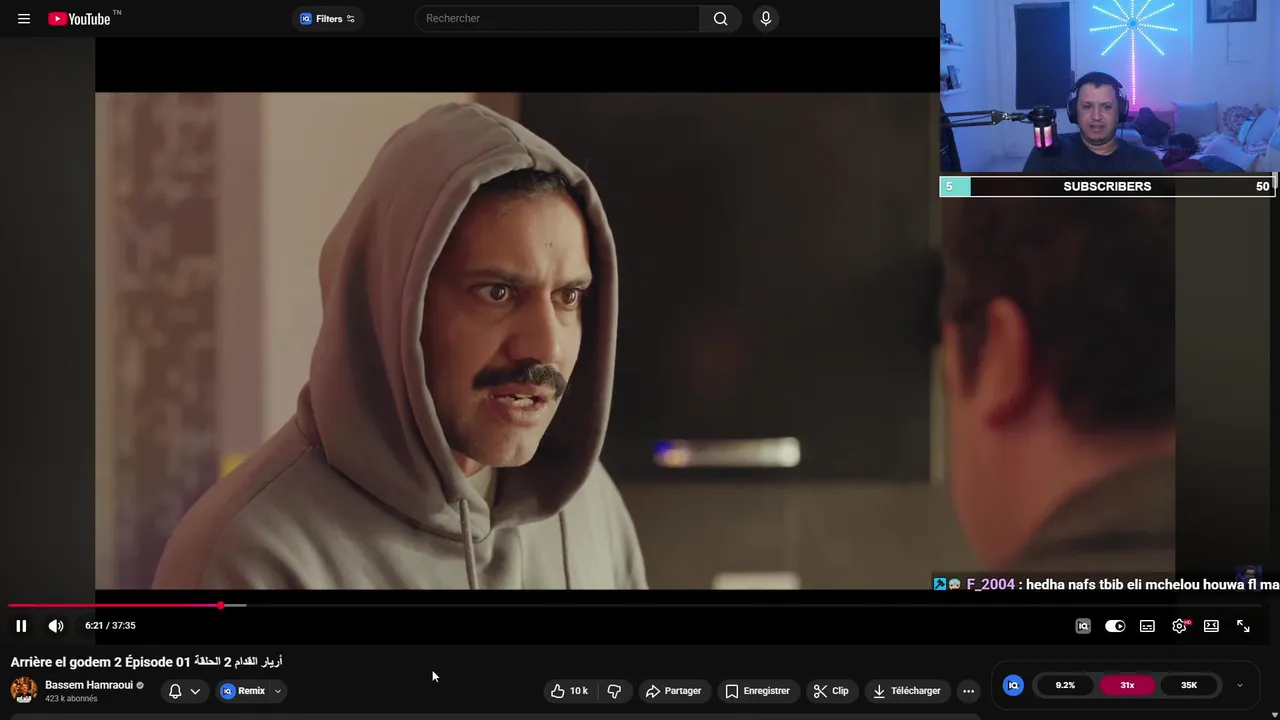Expand the Remix dropdown arrow

coord(278,691)
